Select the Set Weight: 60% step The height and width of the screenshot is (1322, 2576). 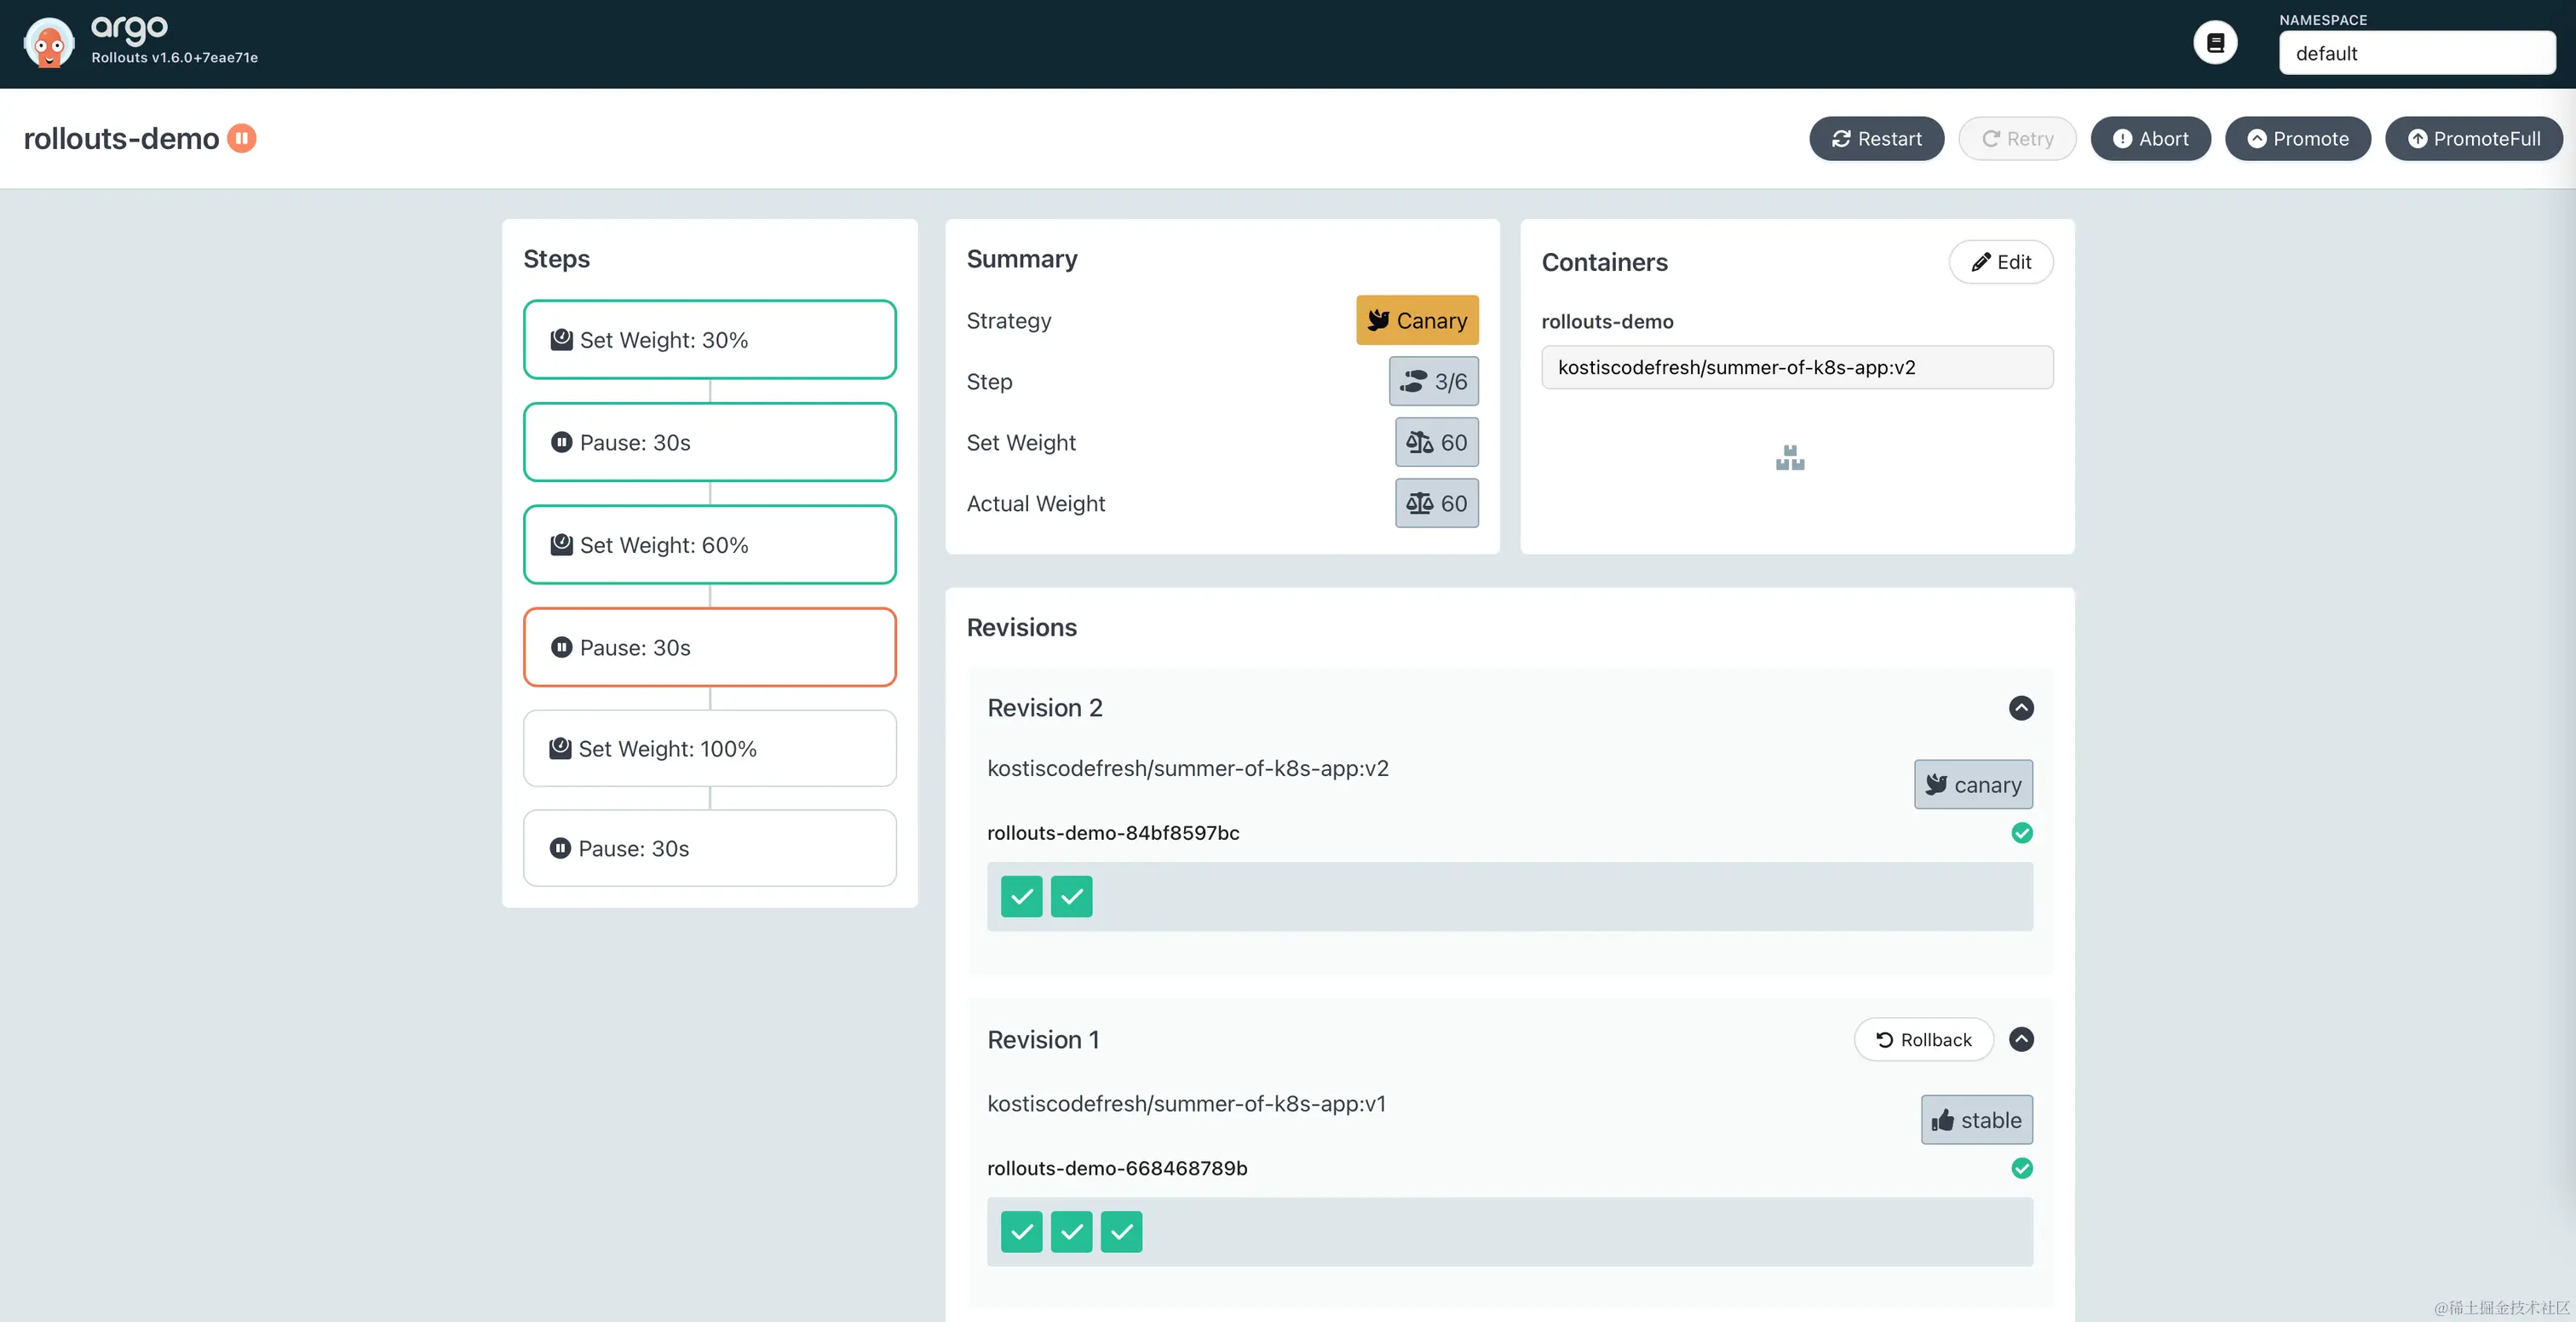709,545
